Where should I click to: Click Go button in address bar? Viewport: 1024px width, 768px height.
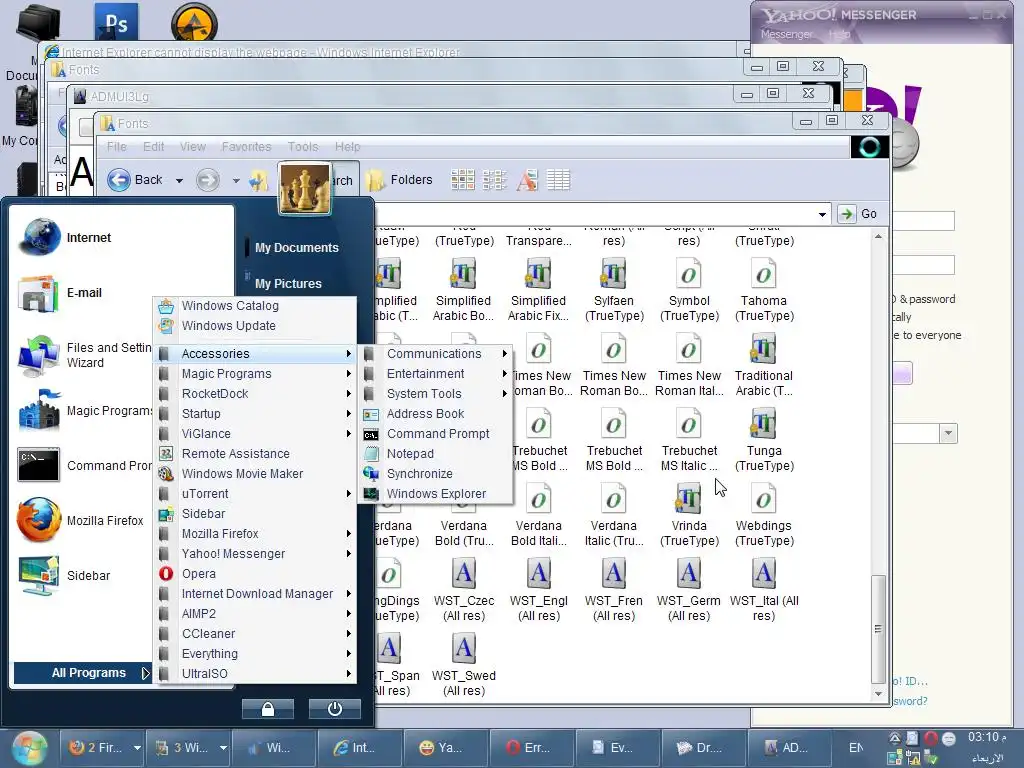click(x=858, y=214)
